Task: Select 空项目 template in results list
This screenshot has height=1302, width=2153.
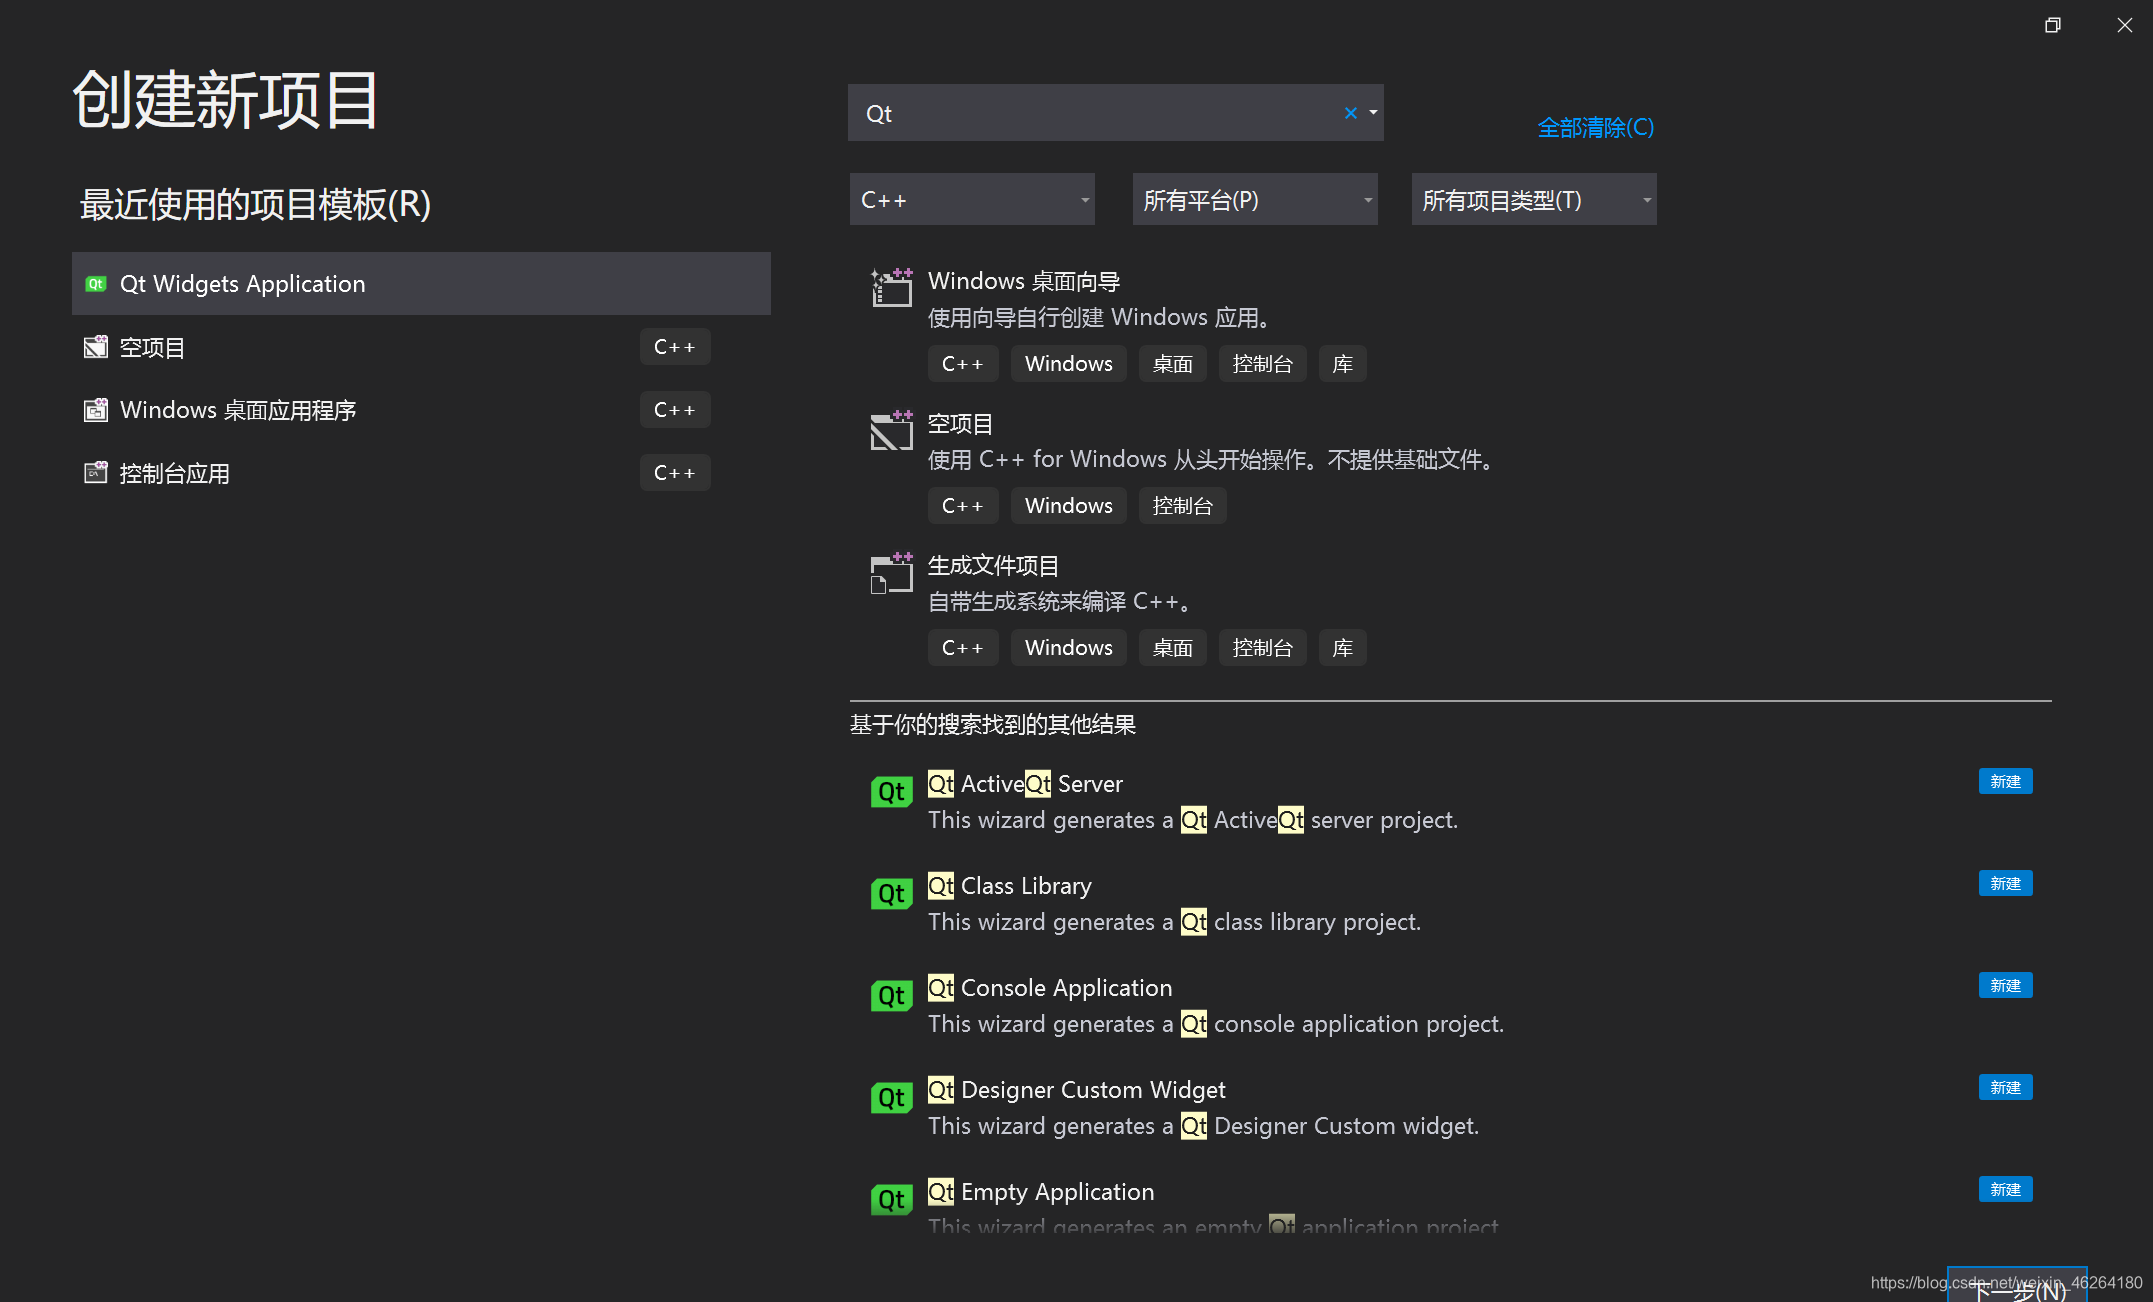Action: pos(960,423)
